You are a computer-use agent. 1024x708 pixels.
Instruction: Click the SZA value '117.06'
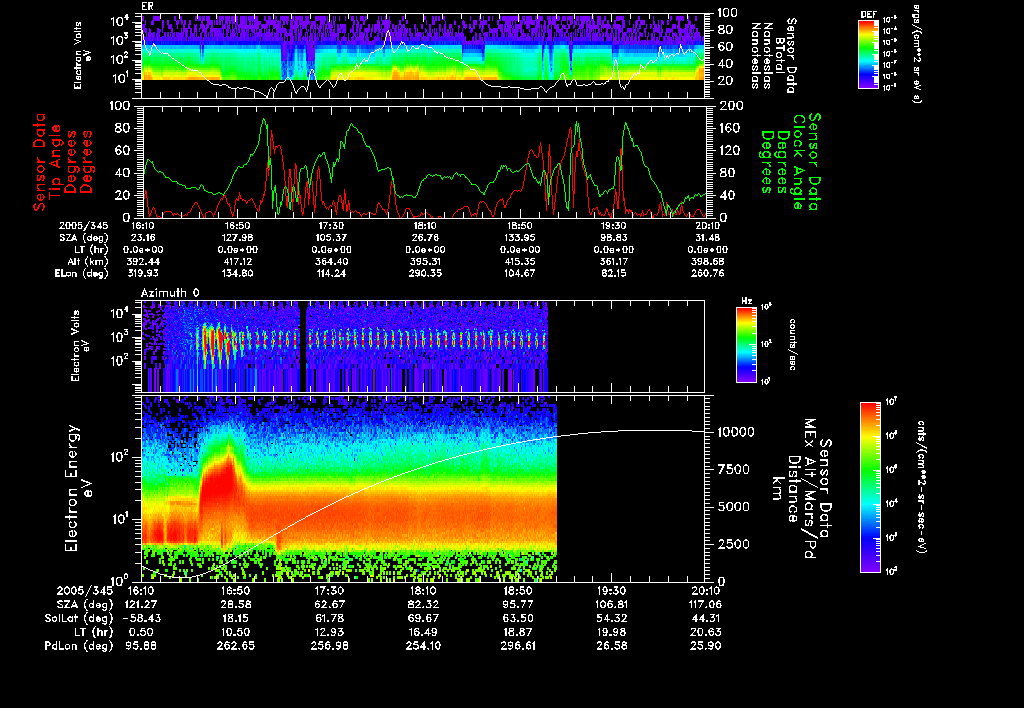tap(705, 605)
